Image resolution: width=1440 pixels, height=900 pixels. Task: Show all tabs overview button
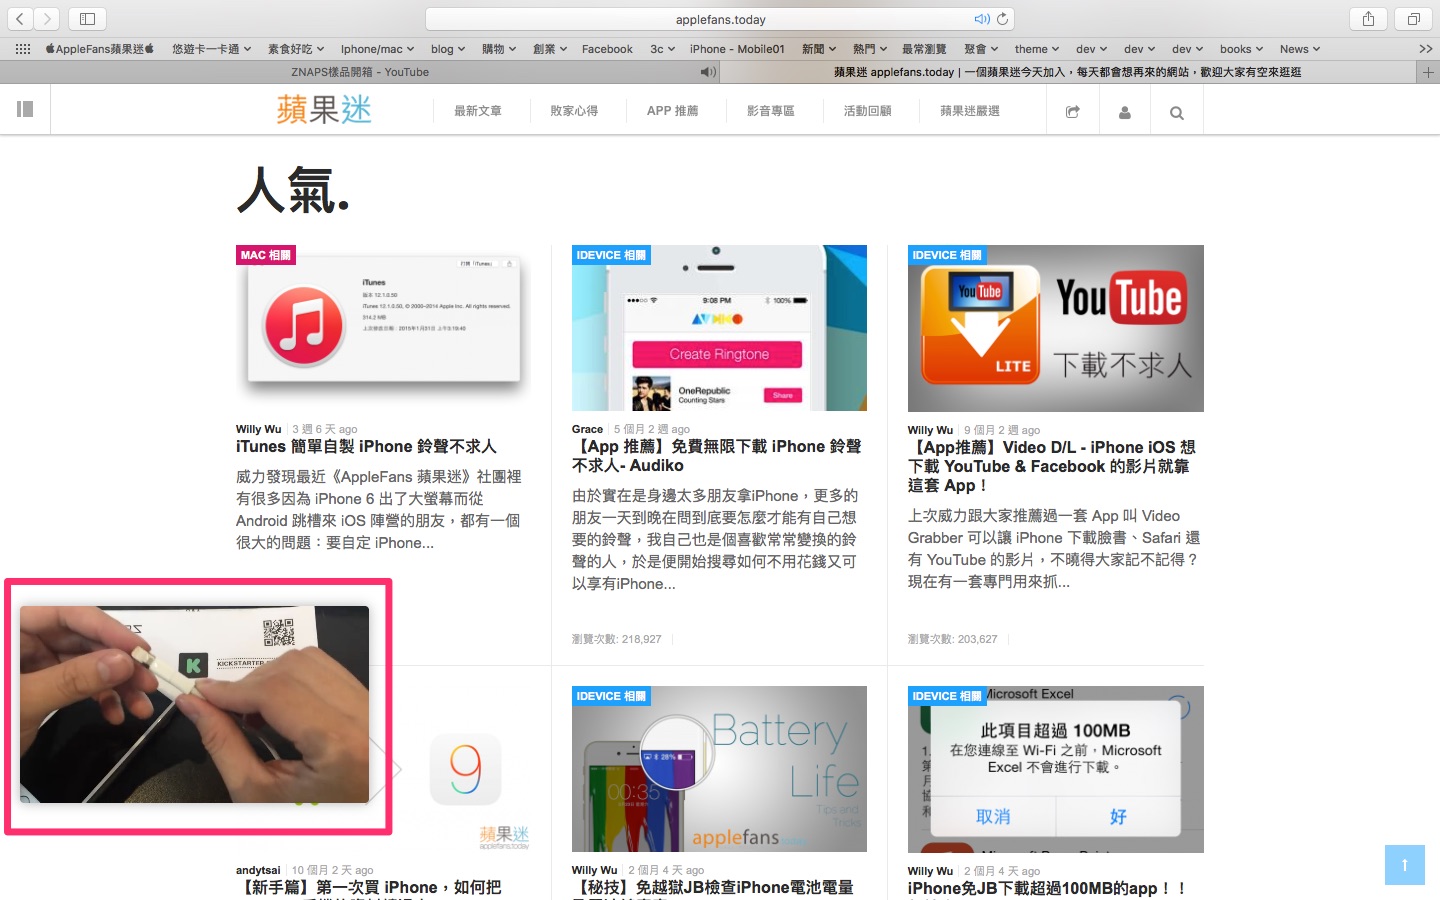(x=1414, y=18)
